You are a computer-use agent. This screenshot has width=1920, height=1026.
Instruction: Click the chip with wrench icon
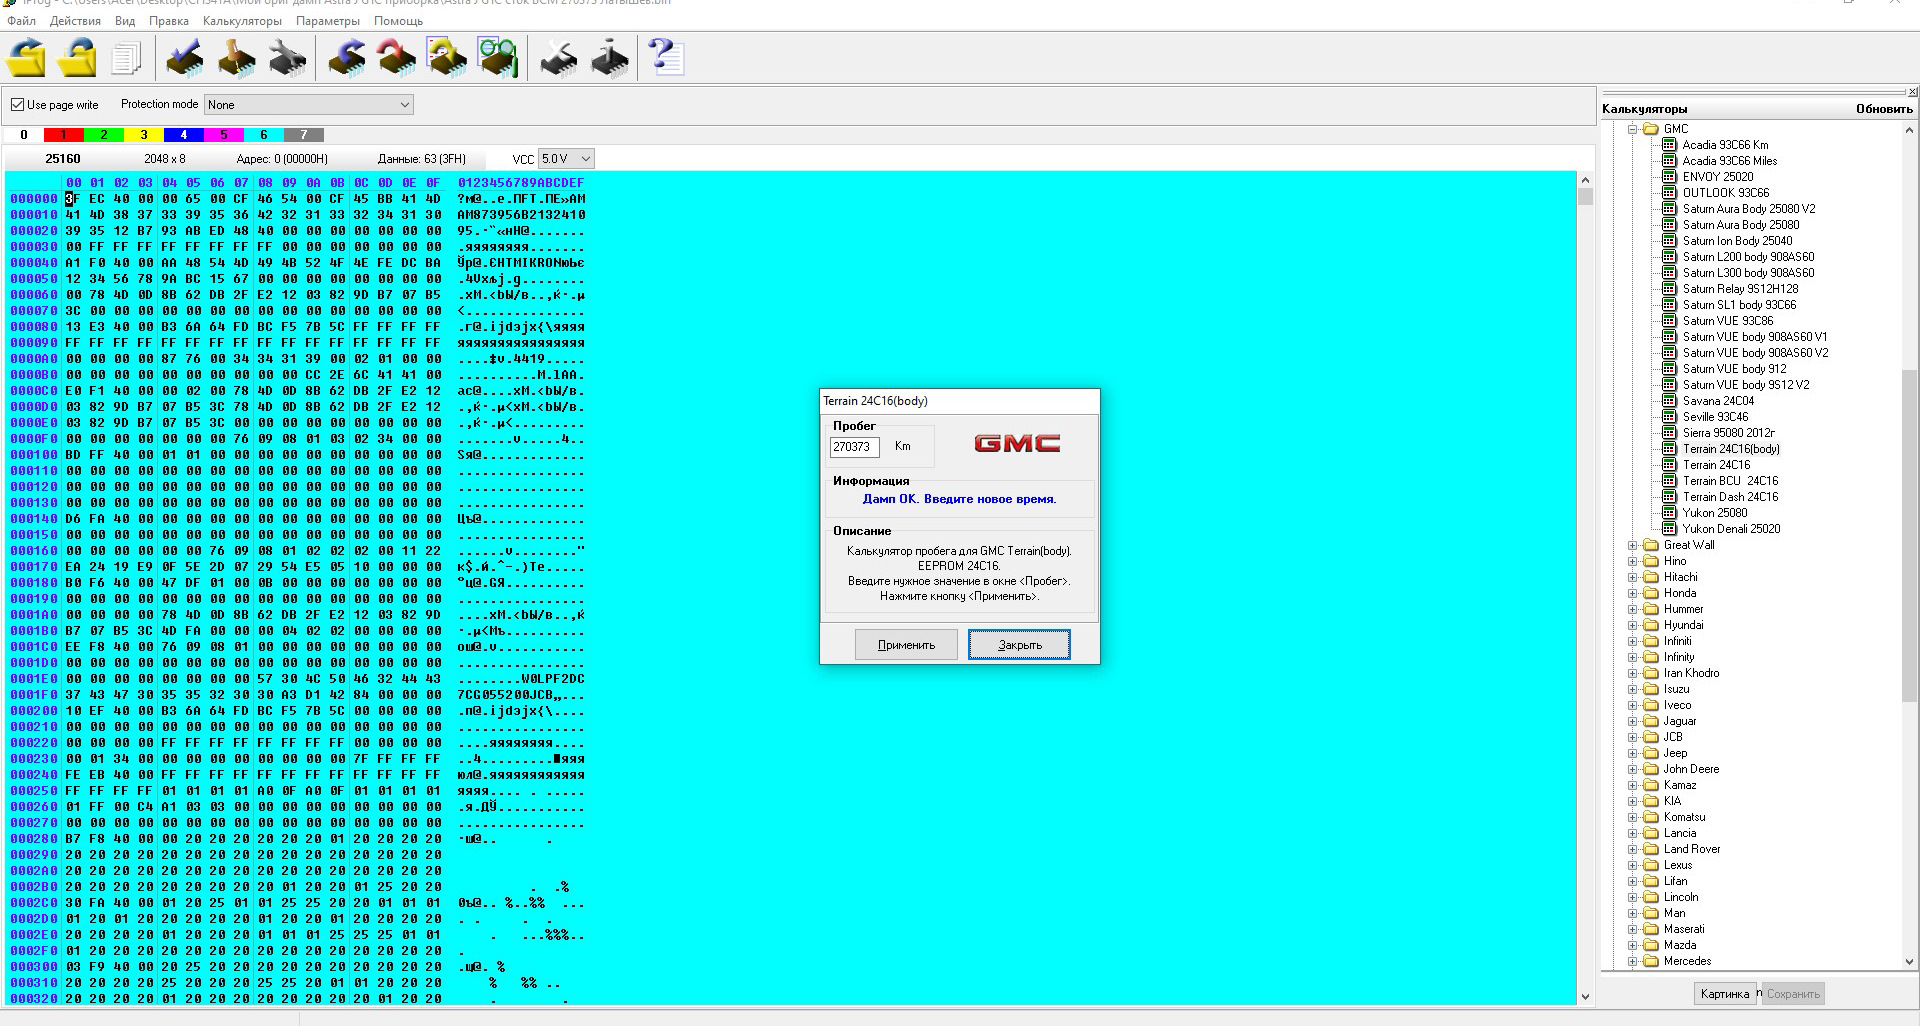[287, 58]
